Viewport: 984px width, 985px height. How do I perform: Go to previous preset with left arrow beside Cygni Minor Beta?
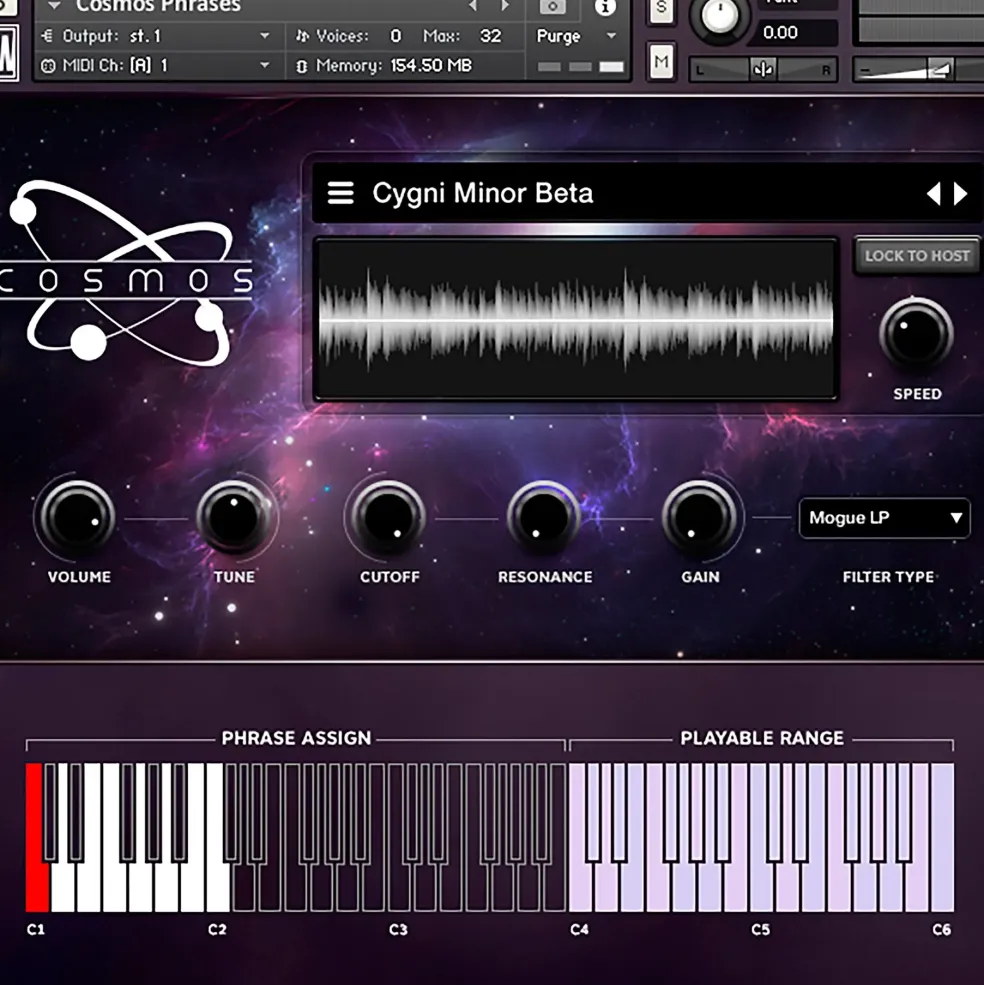point(934,193)
